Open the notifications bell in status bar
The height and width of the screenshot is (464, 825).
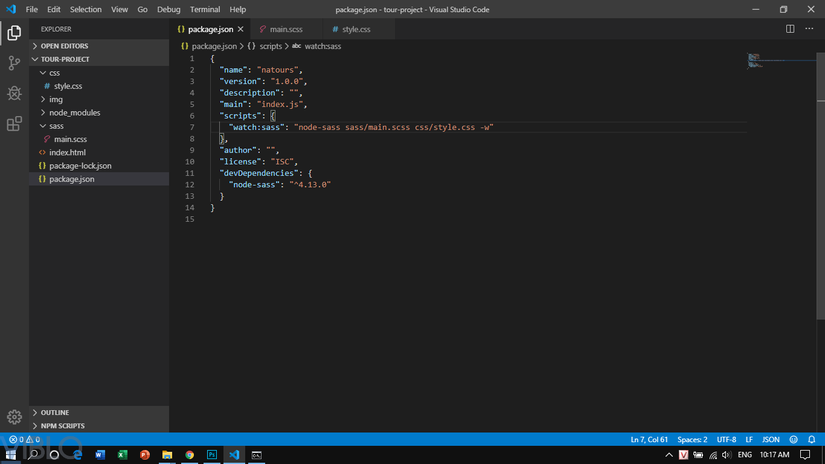(x=812, y=439)
